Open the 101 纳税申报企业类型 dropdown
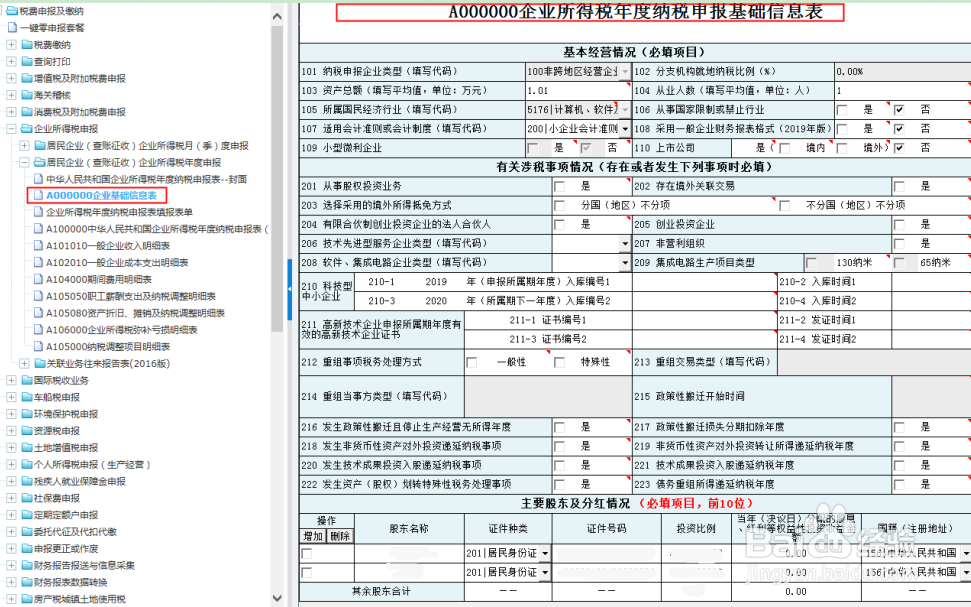 tap(625, 72)
